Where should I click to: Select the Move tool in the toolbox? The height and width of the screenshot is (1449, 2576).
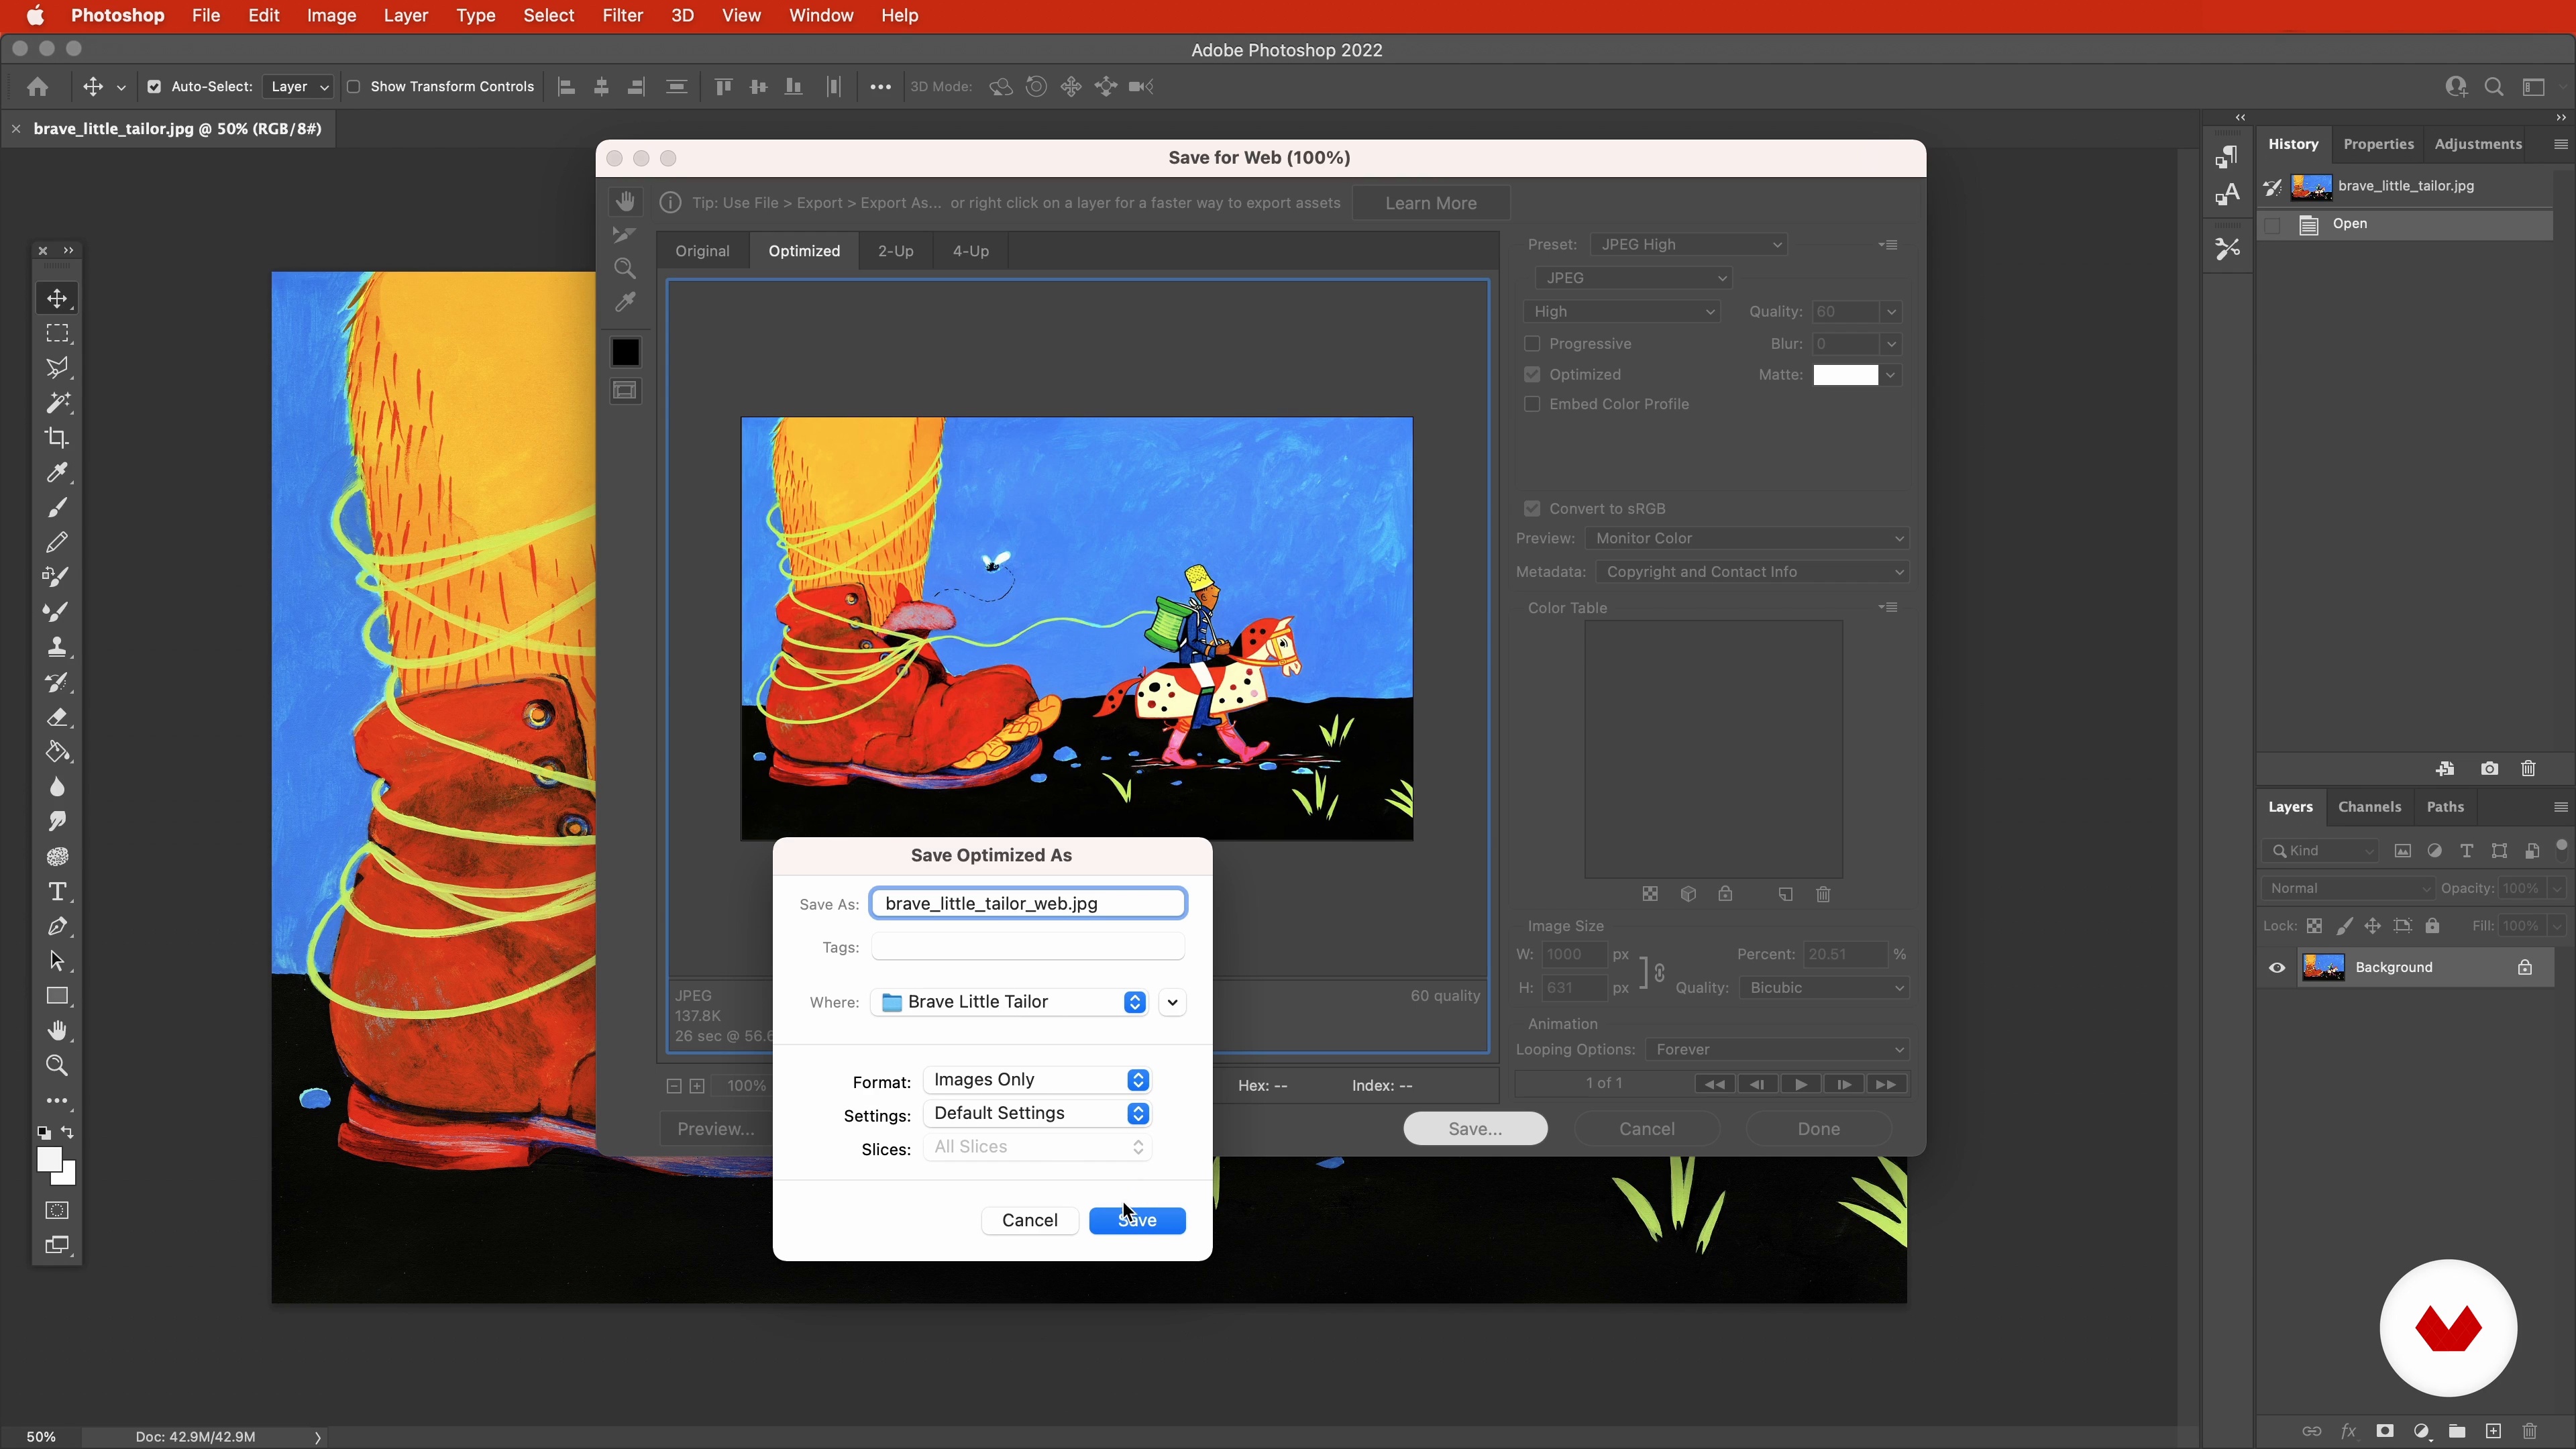coord(57,299)
